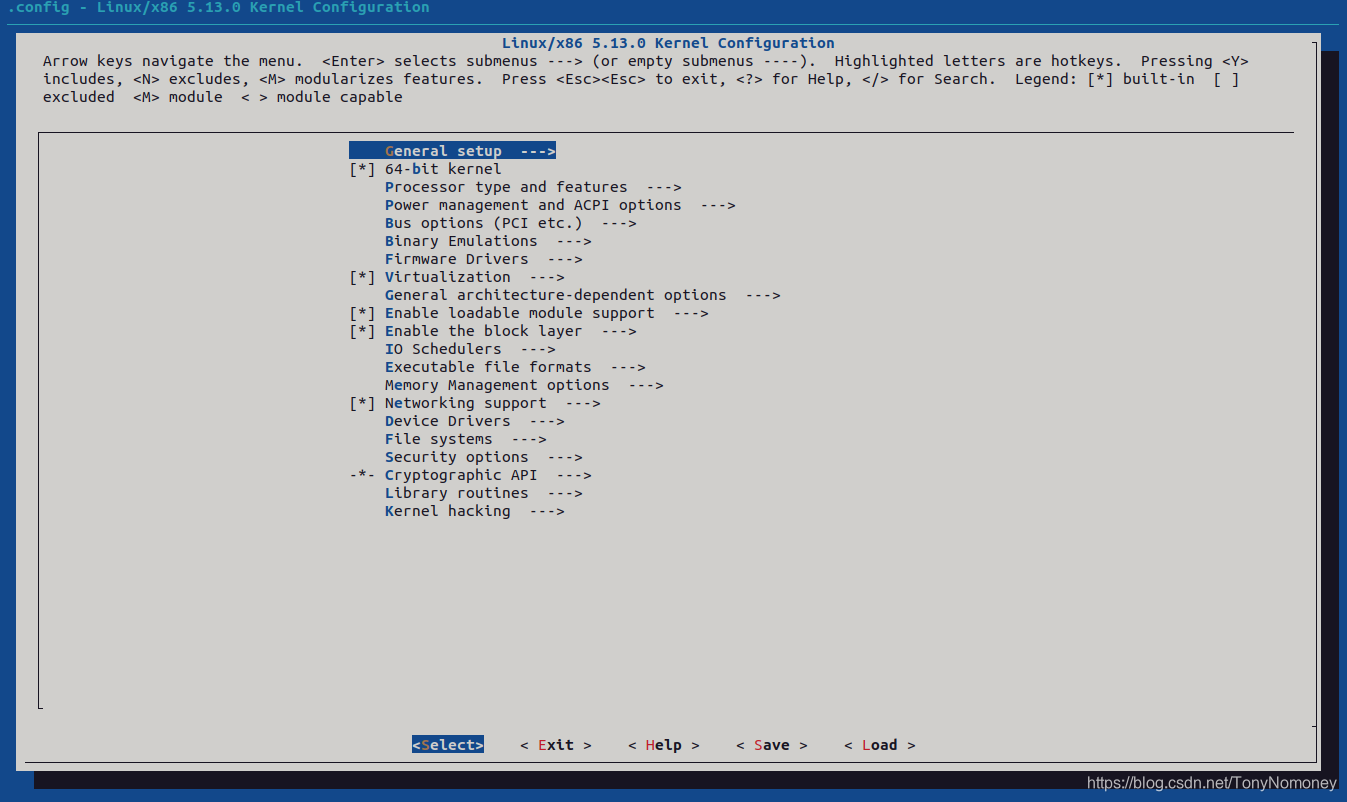
Task: Open Kernel hacking submenu
Action: pos(475,511)
